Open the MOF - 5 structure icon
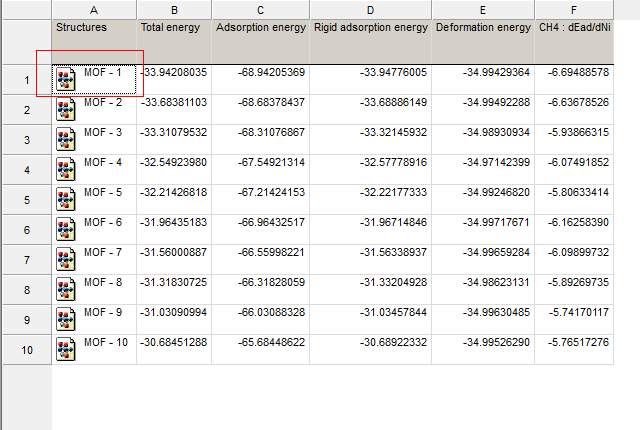640x430 pixels. coord(66,199)
